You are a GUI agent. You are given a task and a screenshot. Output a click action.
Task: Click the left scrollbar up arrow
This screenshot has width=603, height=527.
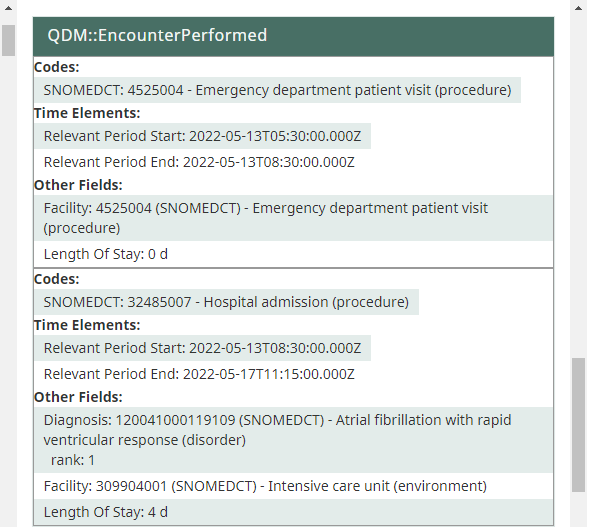[x=8, y=8]
